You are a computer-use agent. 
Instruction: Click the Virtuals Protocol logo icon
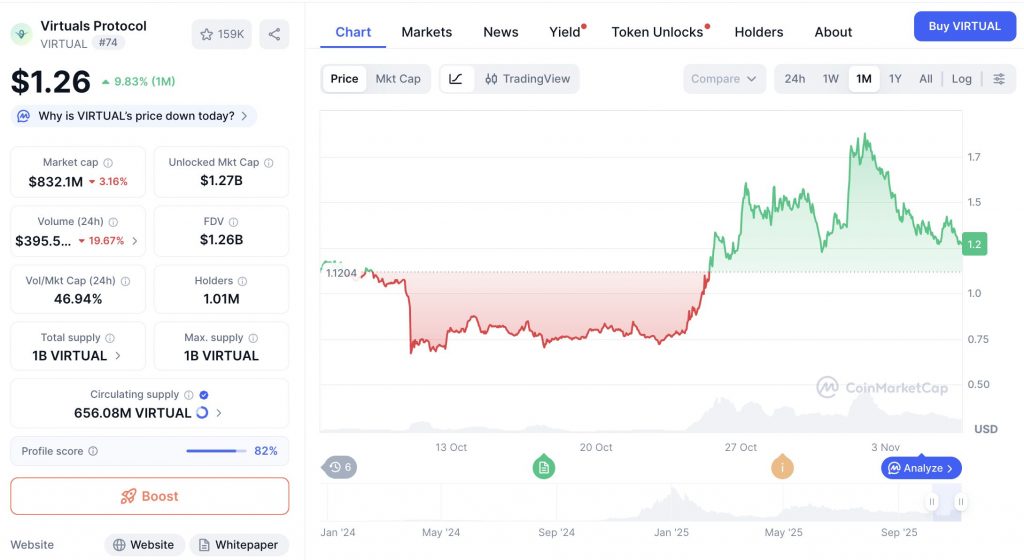click(22, 34)
